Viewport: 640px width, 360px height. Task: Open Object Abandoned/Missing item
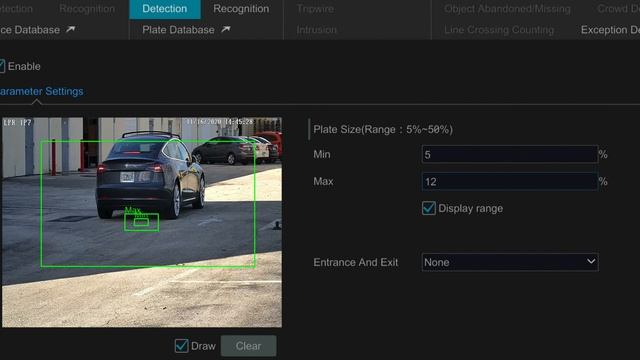(507, 9)
